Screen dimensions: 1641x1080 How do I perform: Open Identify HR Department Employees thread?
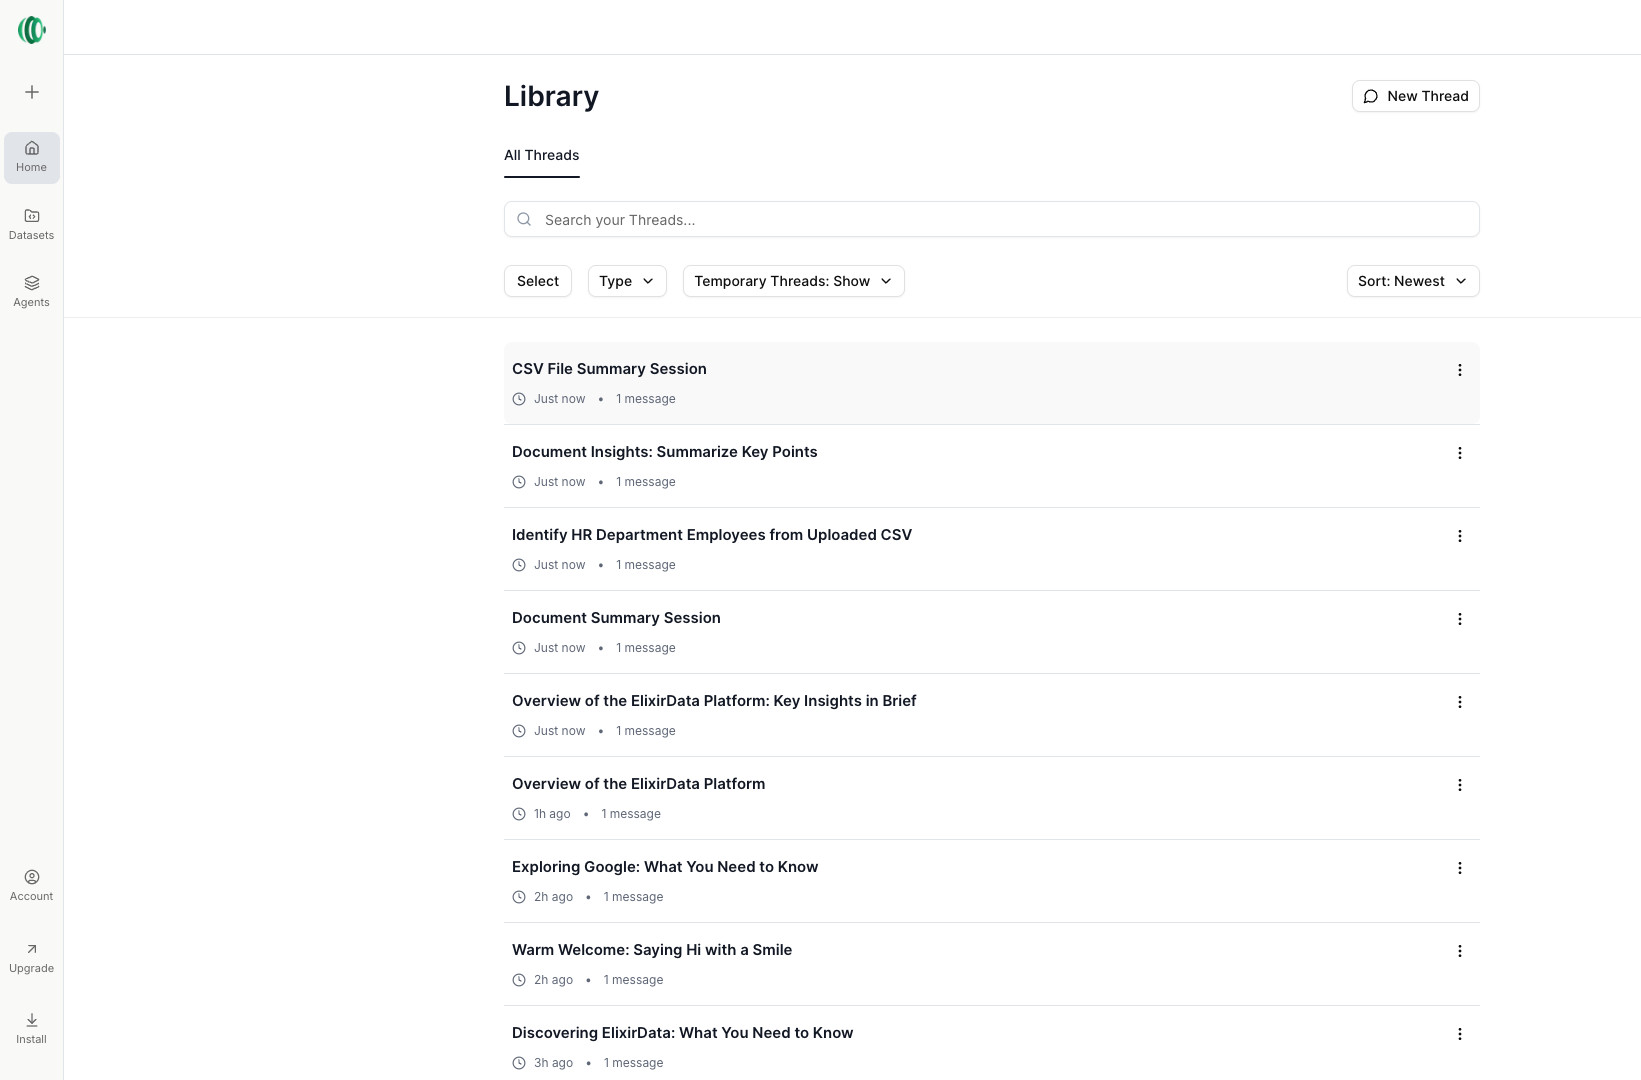tap(711, 535)
